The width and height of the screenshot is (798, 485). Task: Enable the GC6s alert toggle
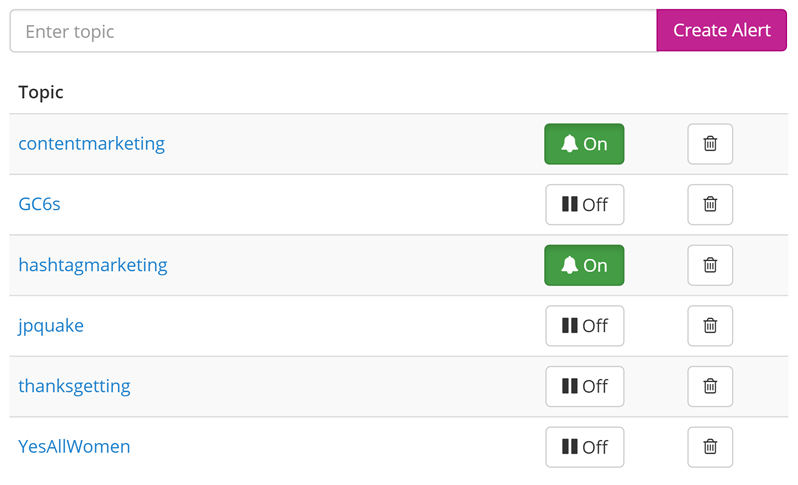[585, 205]
